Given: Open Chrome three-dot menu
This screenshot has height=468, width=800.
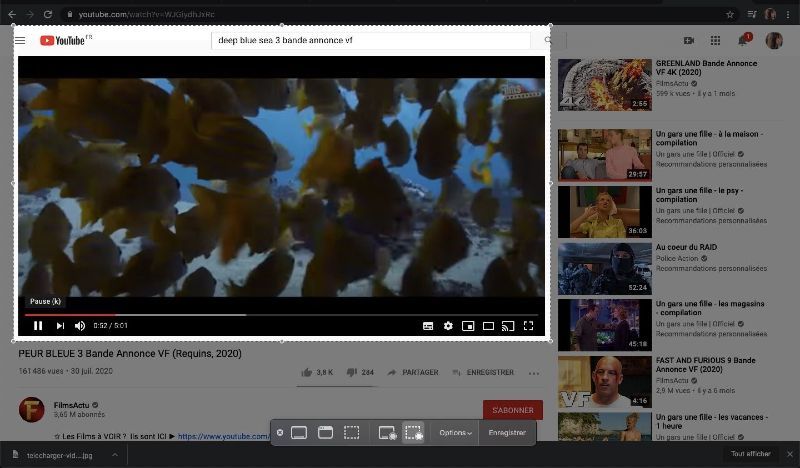Looking at the screenshot, I should click(x=788, y=14).
